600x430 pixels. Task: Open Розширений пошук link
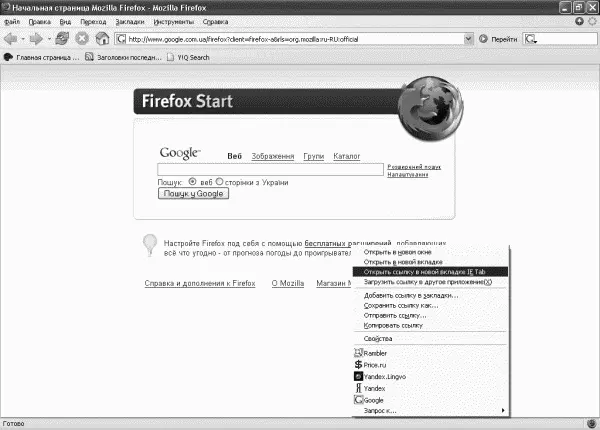(414, 167)
